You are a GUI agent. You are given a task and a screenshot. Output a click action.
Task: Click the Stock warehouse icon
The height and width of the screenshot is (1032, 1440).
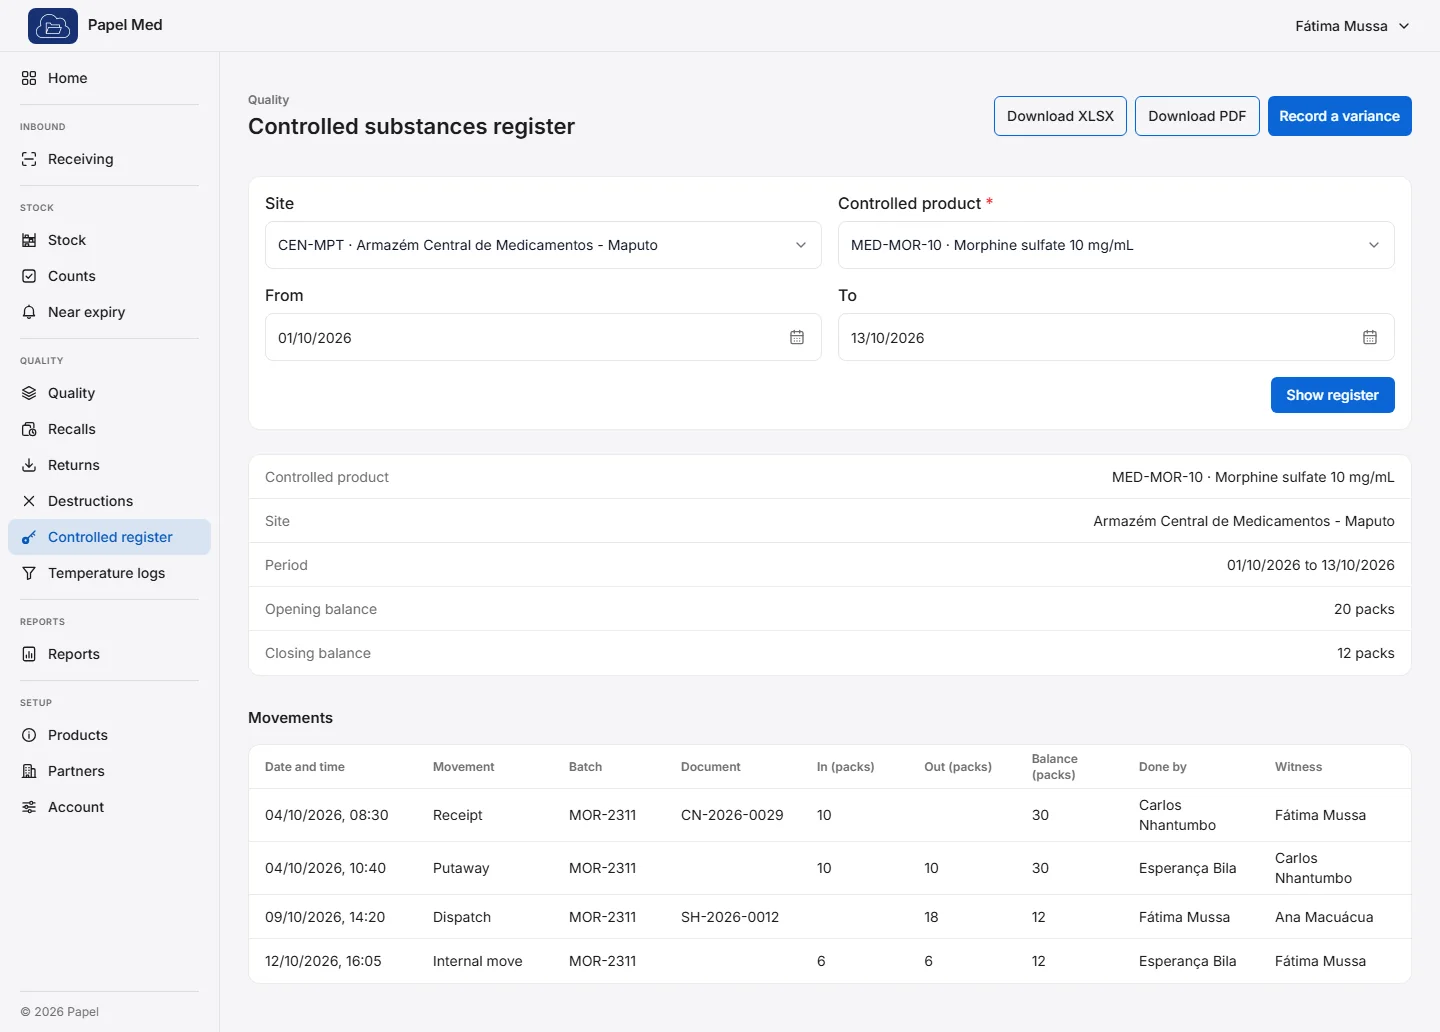(x=29, y=240)
